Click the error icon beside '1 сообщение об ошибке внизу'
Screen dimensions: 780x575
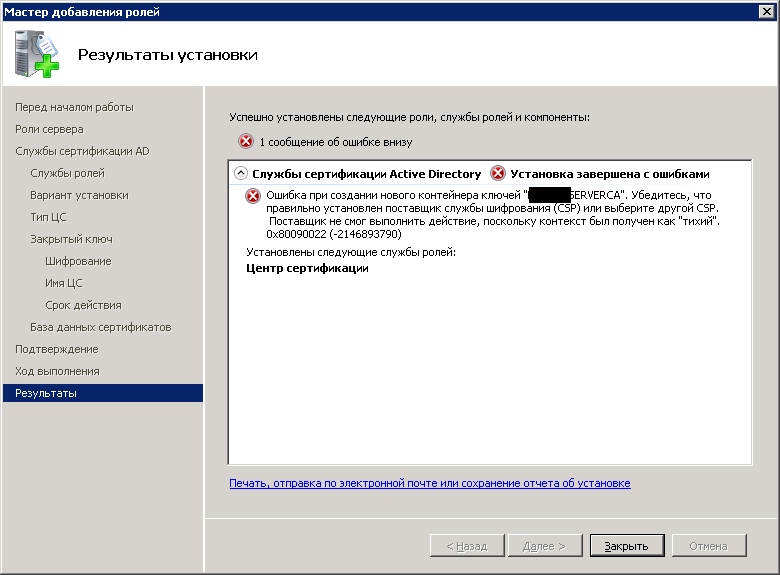tap(246, 142)
